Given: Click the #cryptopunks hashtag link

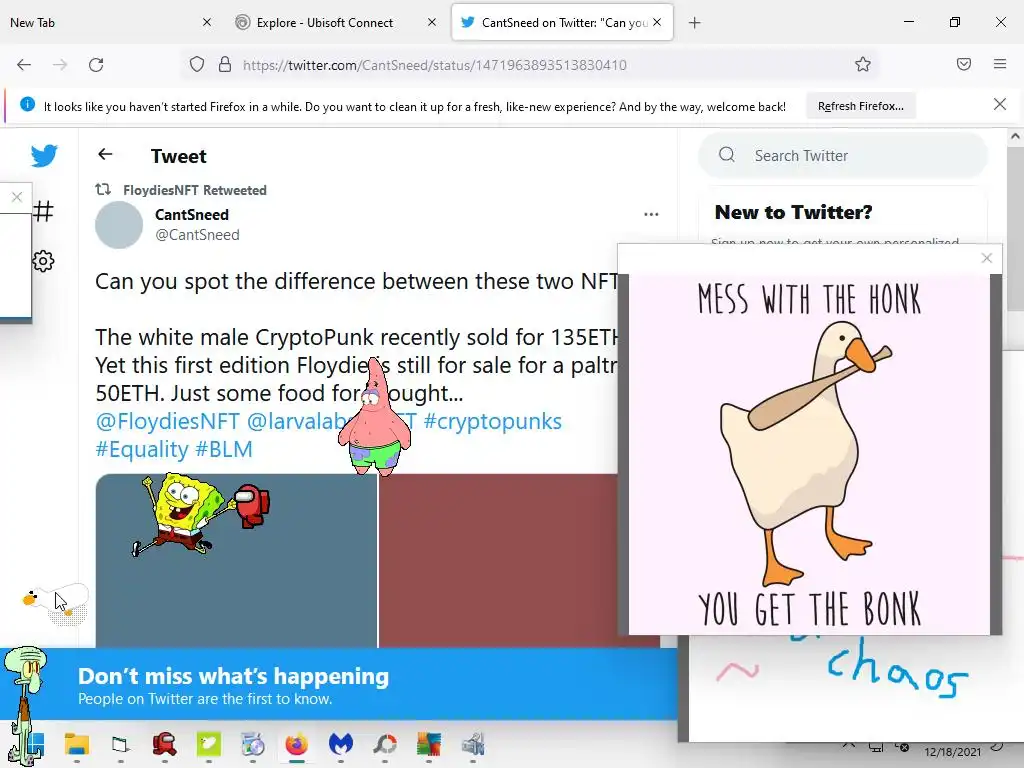Looking at the screenshot, I should coord(492,421).
